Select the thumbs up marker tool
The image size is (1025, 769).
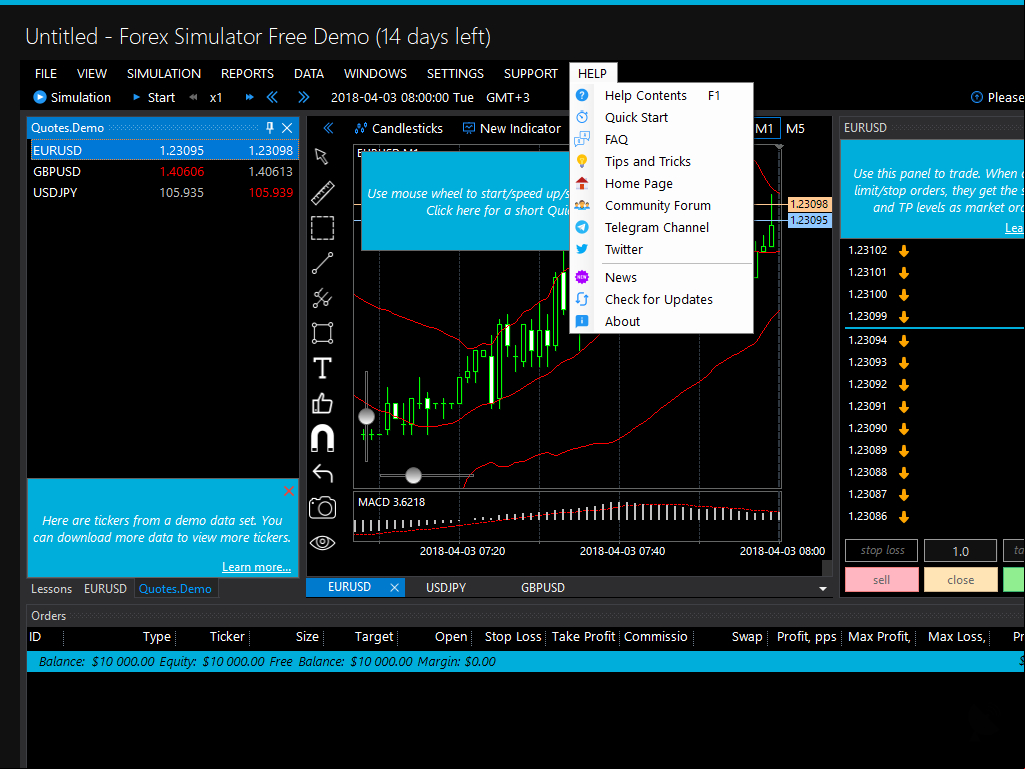point(322,403)
